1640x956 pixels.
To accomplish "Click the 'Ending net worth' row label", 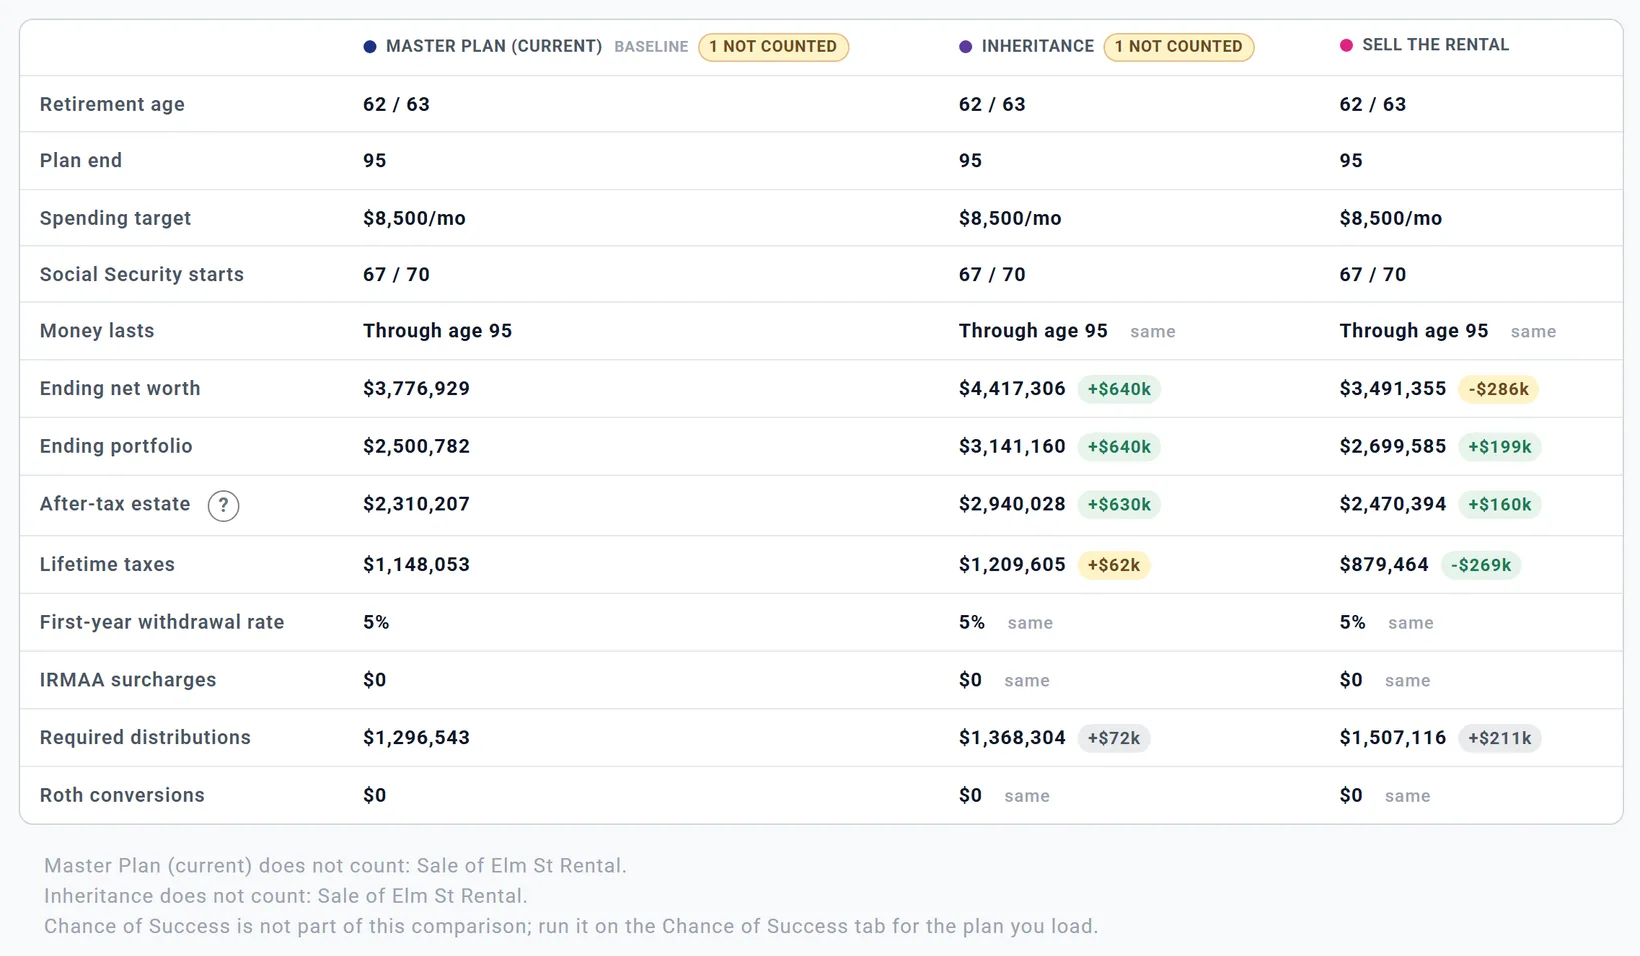I will [x=120, y=388].
